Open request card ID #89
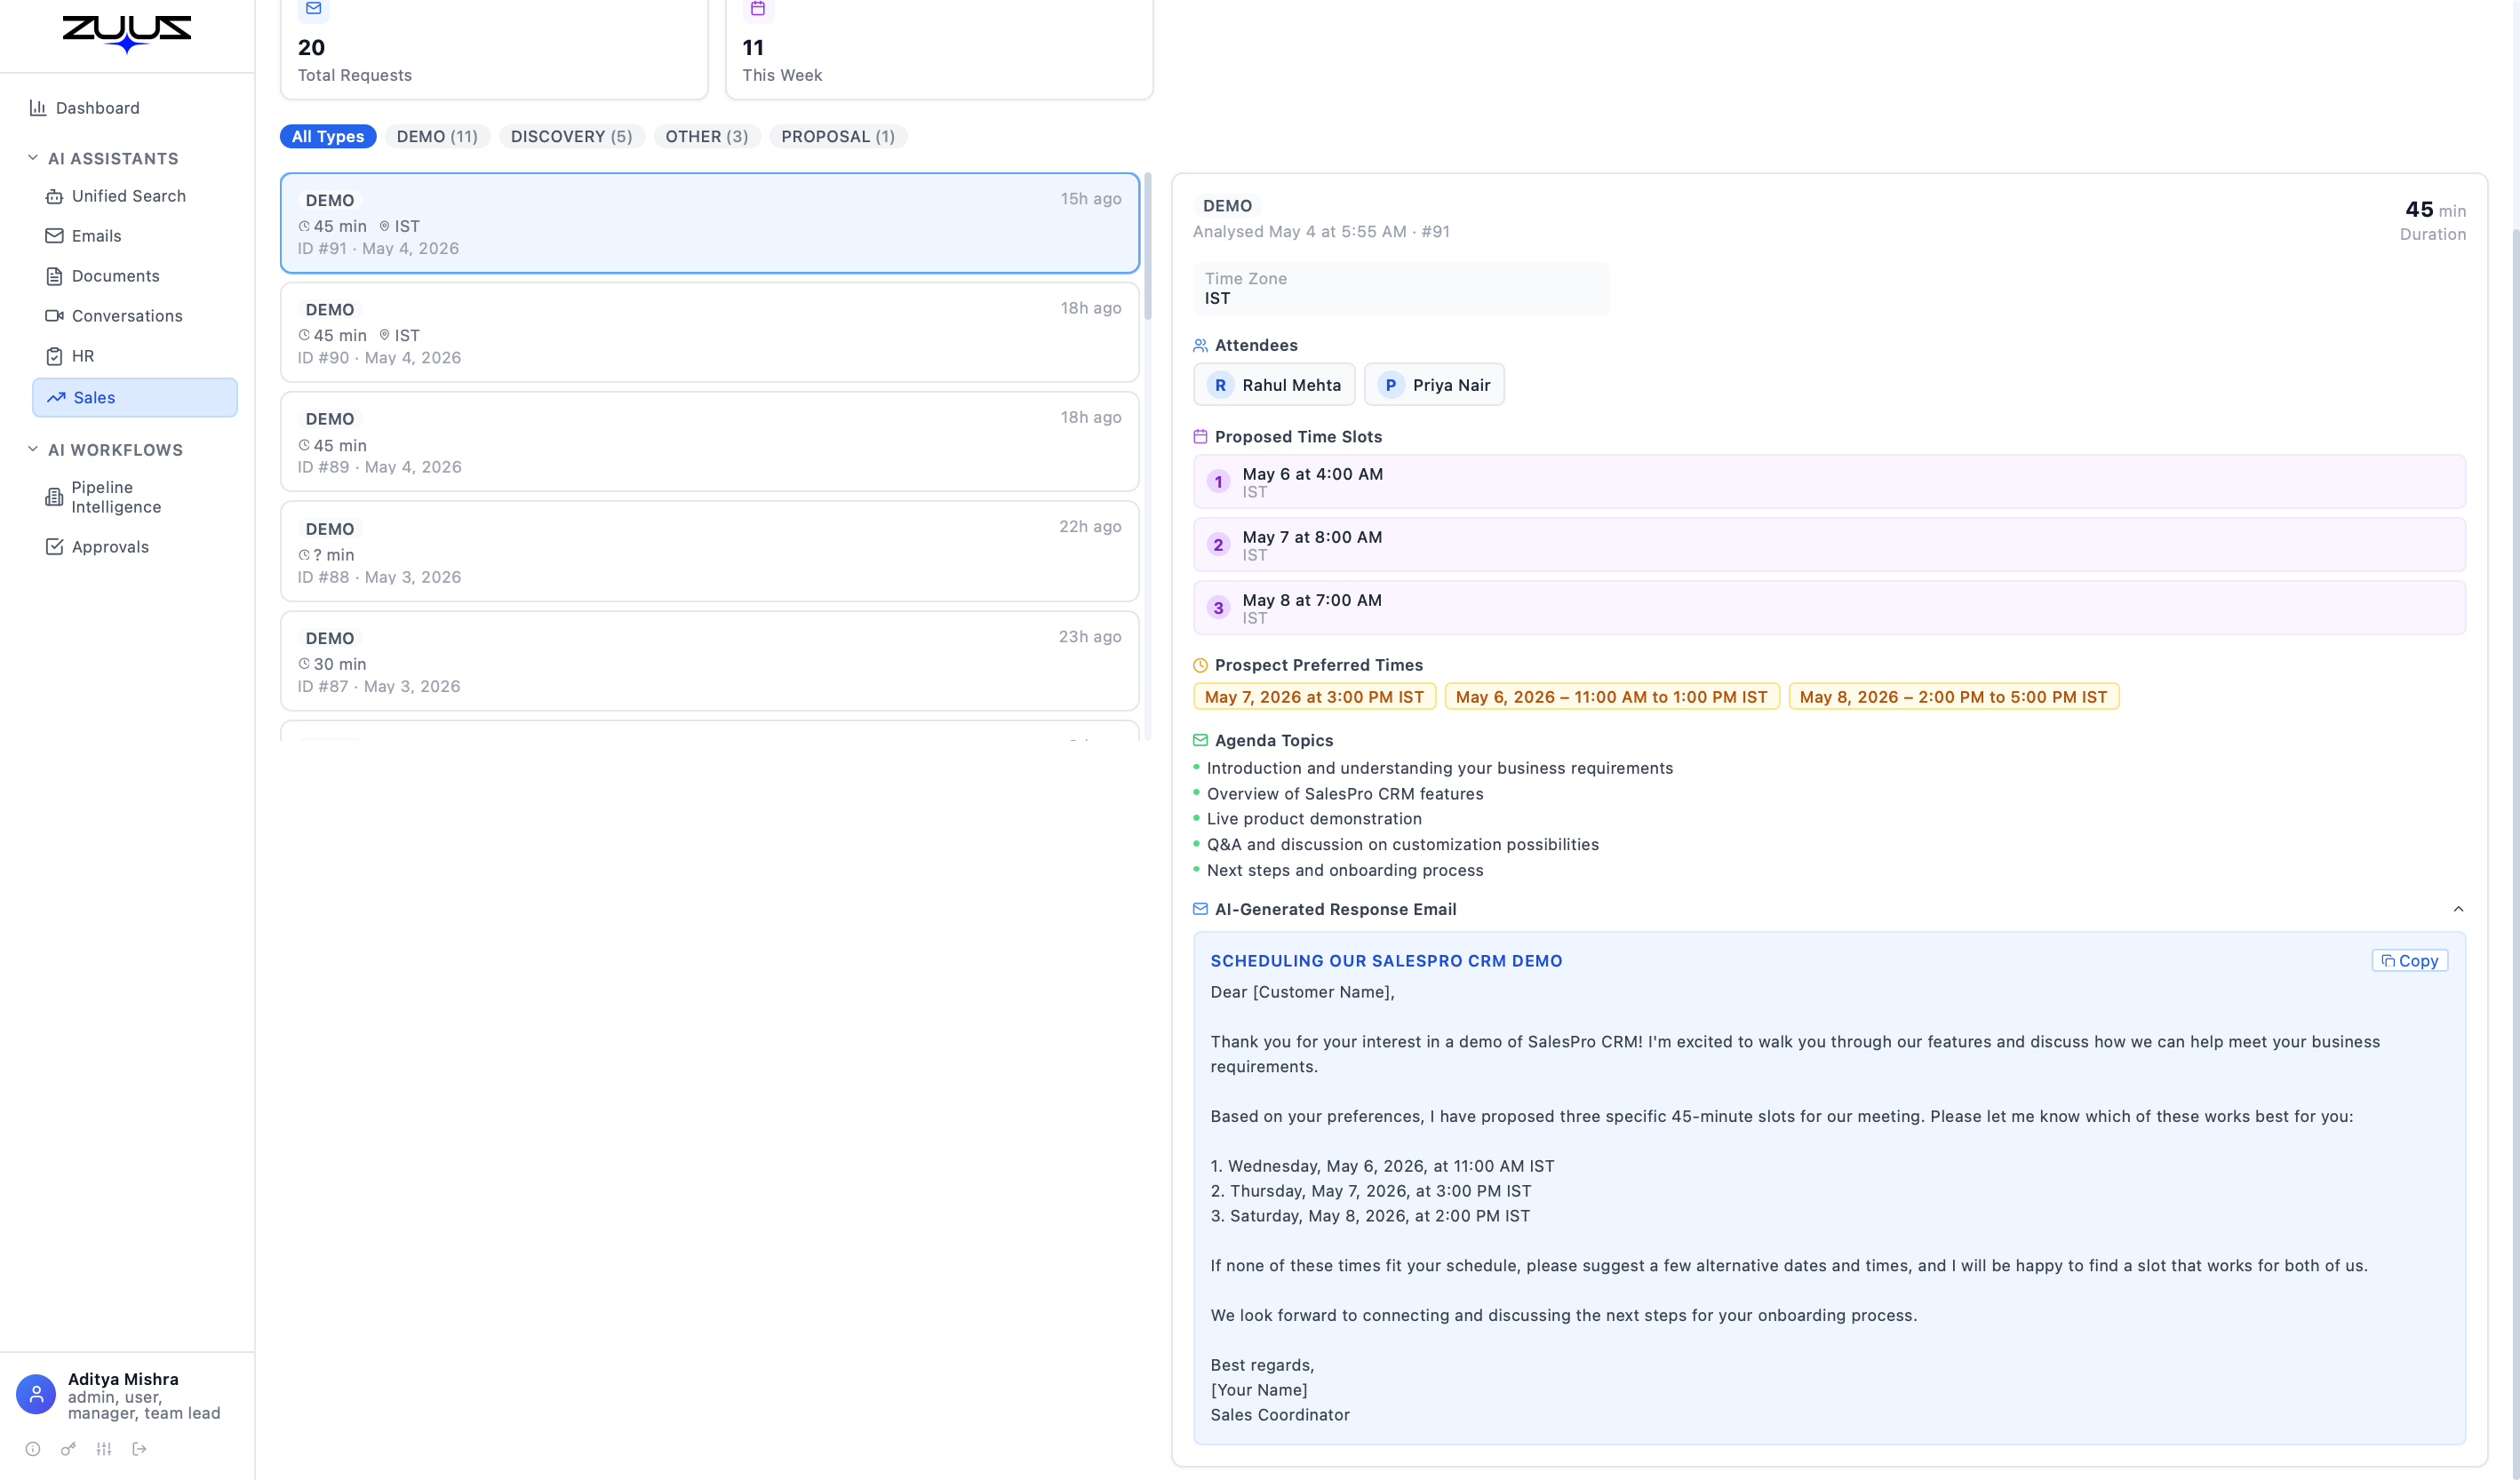This screenshot has height=1480, width=2520. [709, 441]
